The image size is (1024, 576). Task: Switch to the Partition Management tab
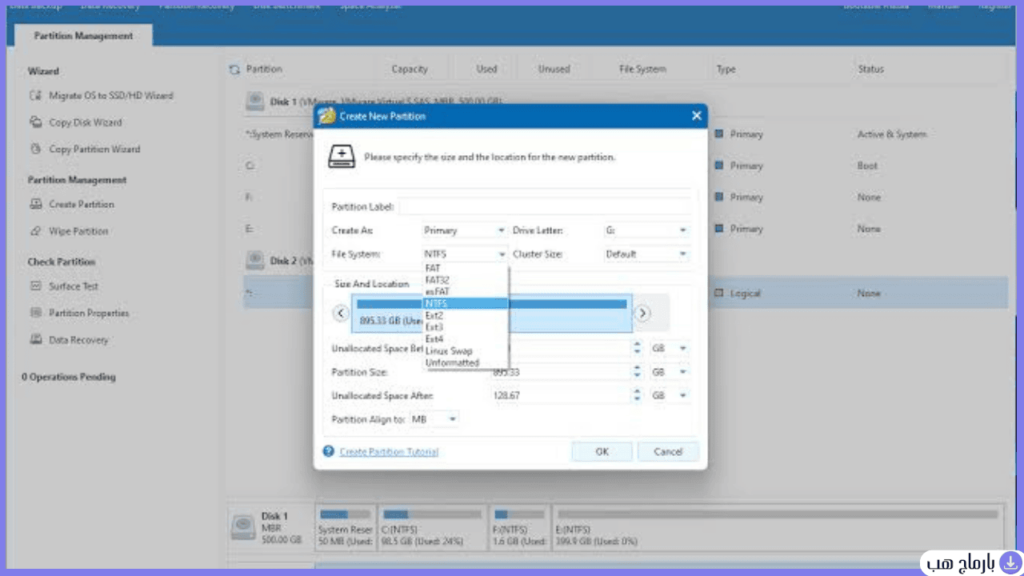(83, 36)
